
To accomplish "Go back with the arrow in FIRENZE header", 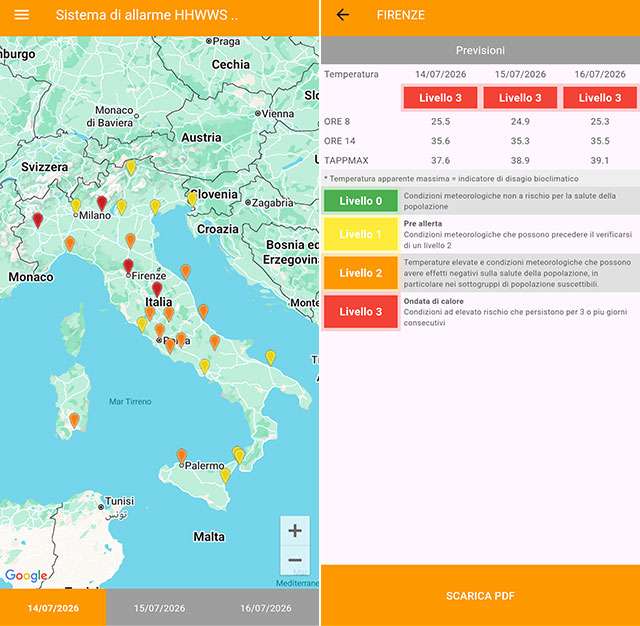I will [x=342, y=15].
